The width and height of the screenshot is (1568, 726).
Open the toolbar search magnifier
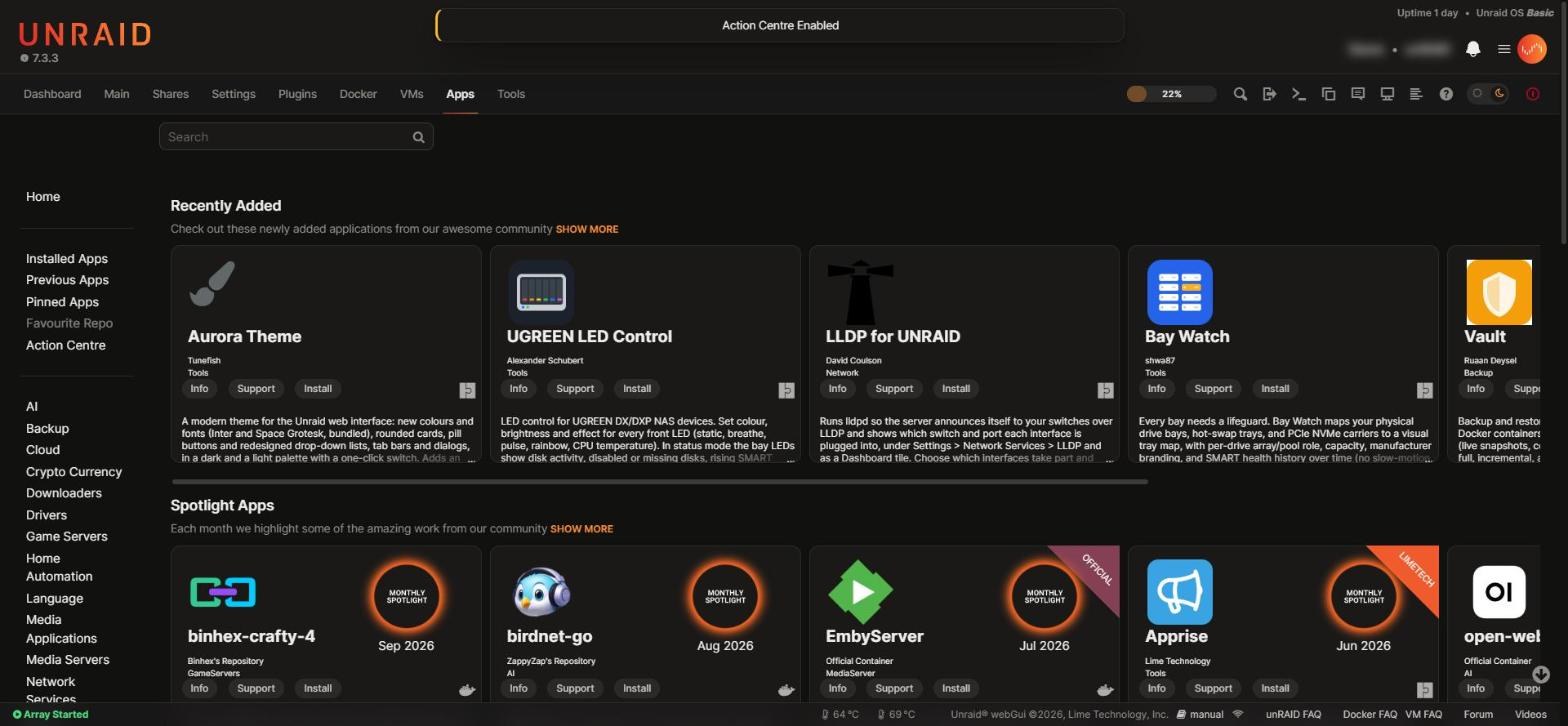point(1240,94)
